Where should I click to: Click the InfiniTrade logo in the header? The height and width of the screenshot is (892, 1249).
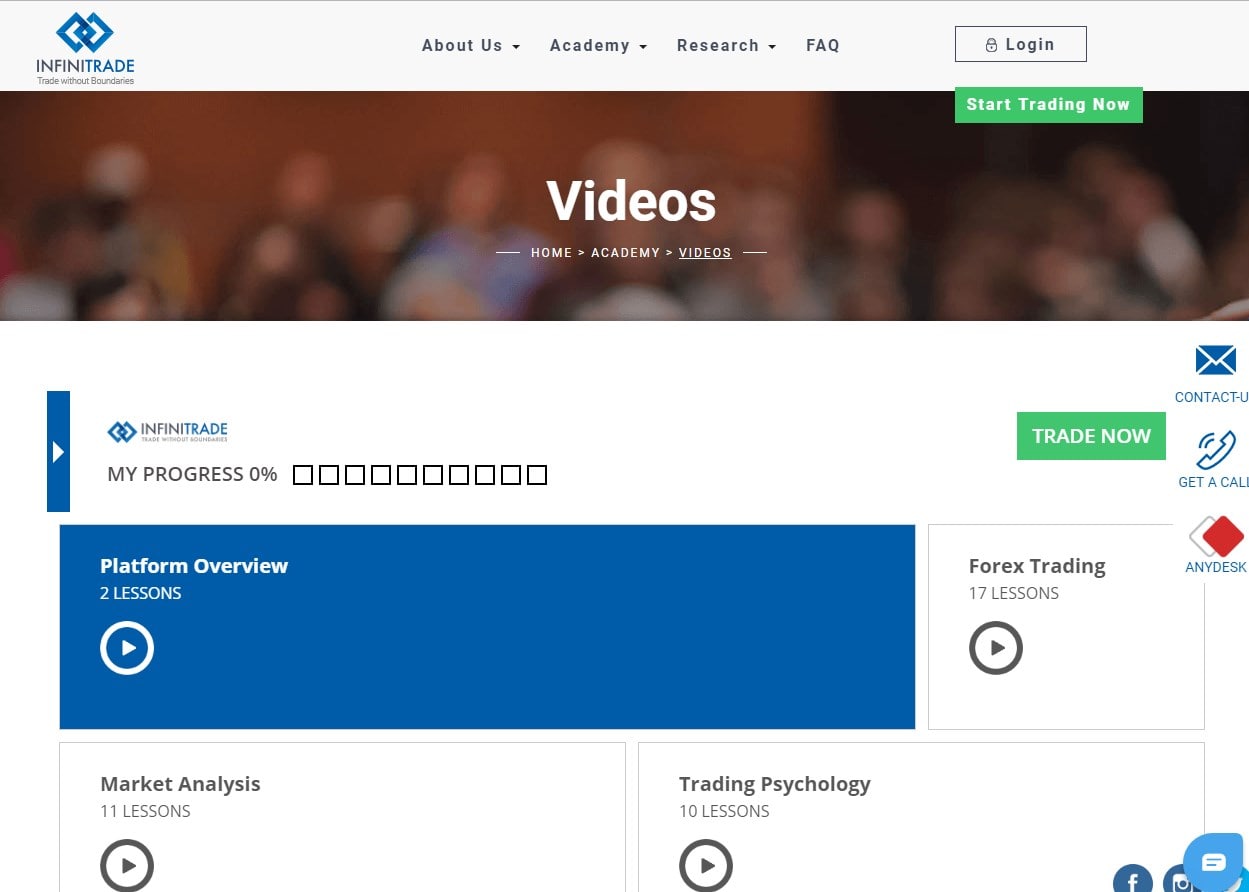tap(85, 44)
